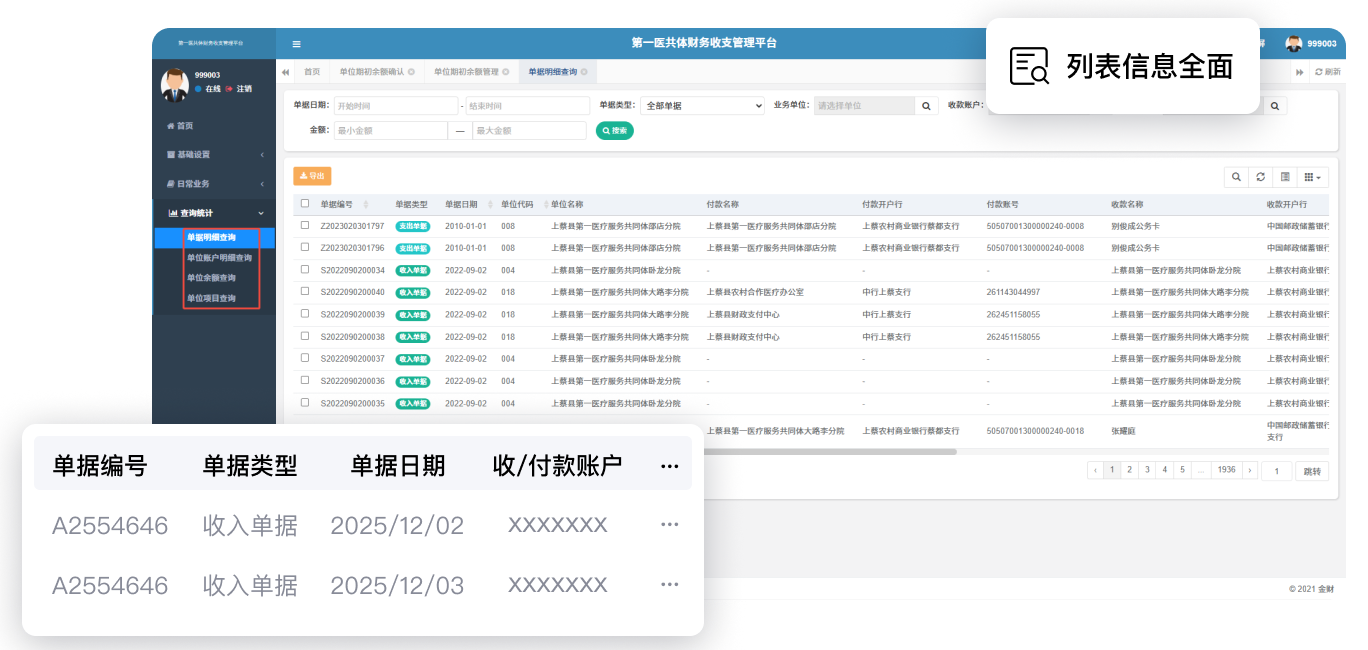Switch to the 首页 tab
The image size is (1368, 650).
click(312, 72)
